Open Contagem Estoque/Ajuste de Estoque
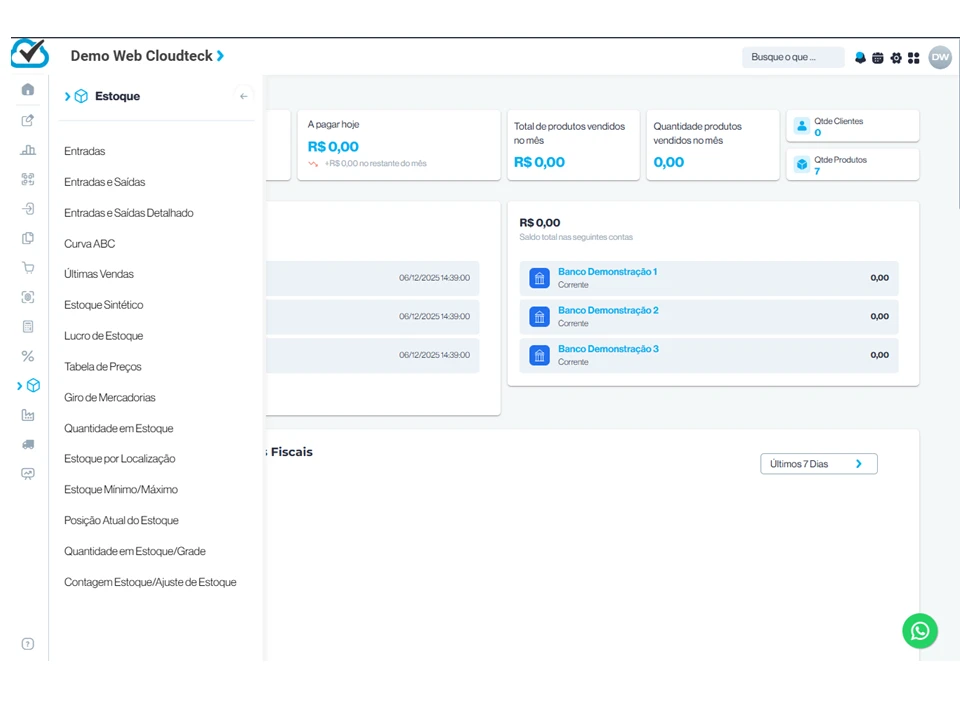960x720 pixels. tap(150, 582)
